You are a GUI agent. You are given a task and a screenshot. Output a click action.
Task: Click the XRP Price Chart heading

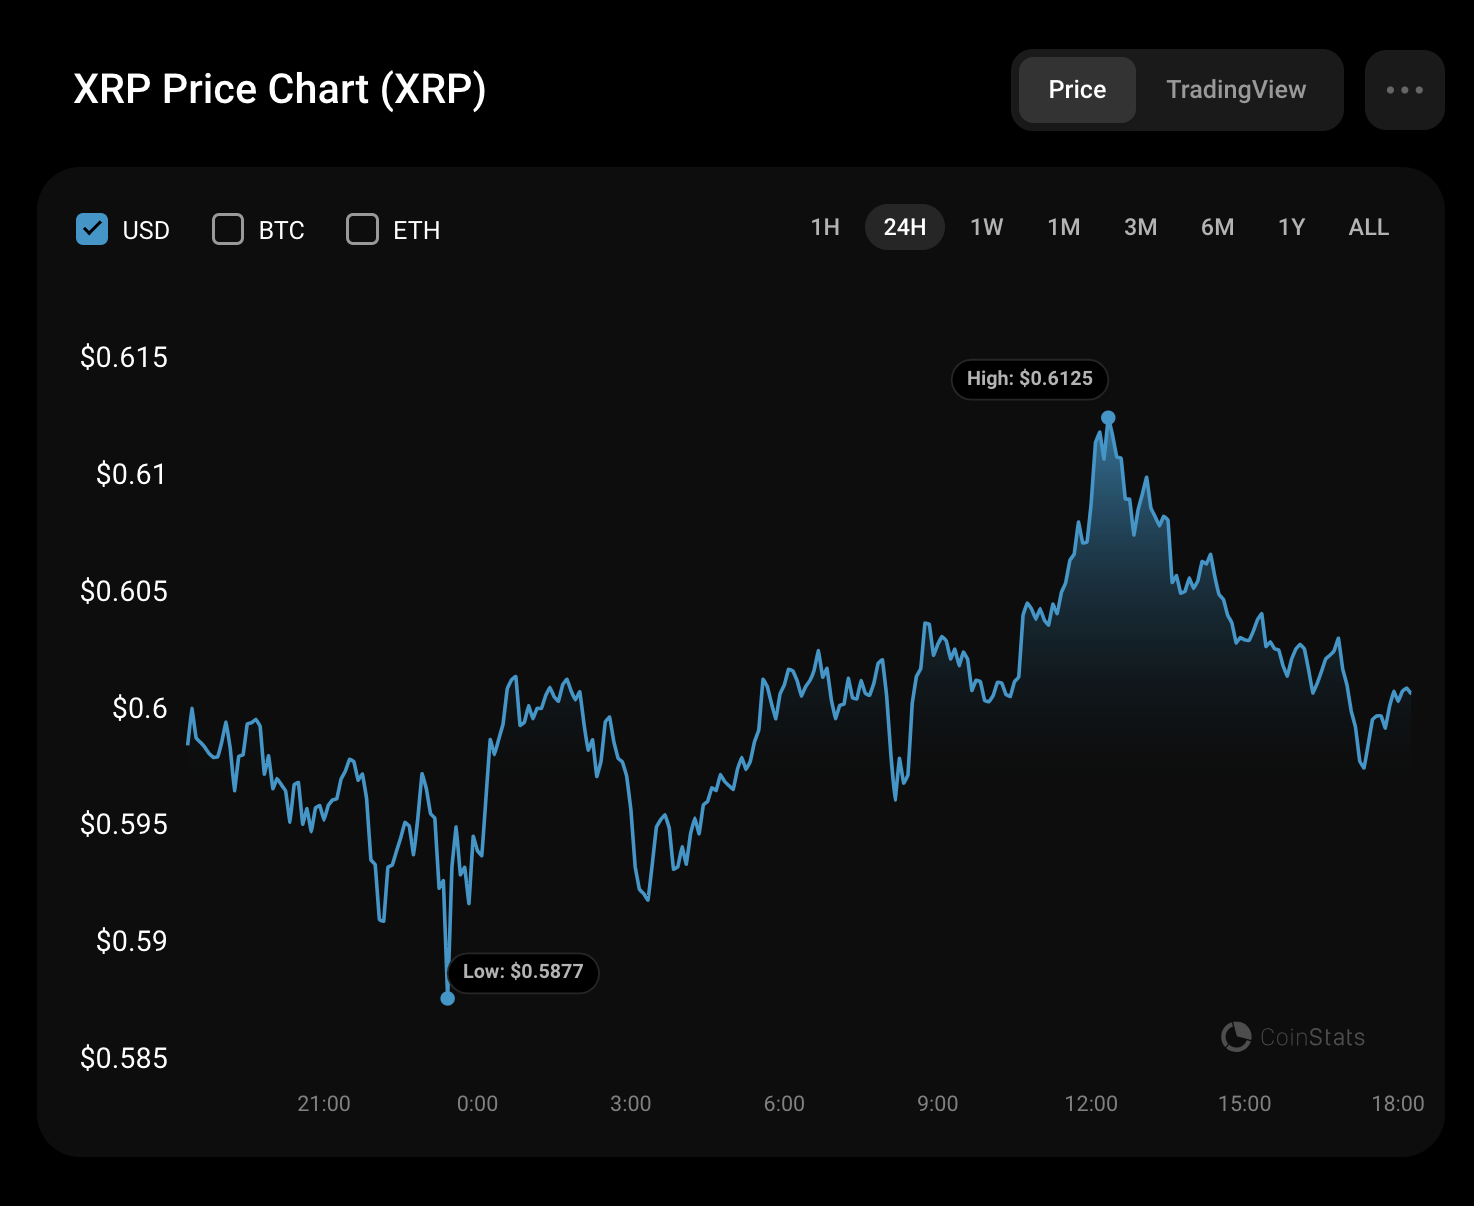(280, 90)
